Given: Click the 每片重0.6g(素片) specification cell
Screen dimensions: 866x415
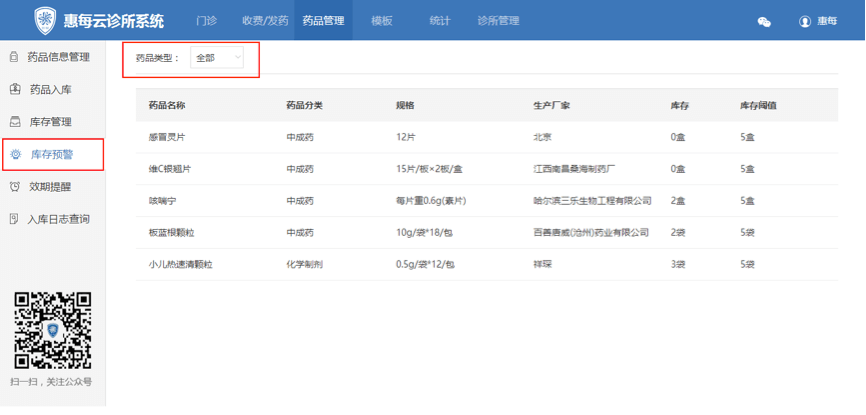Looking at the screenshot, I should tap(431, 201).
